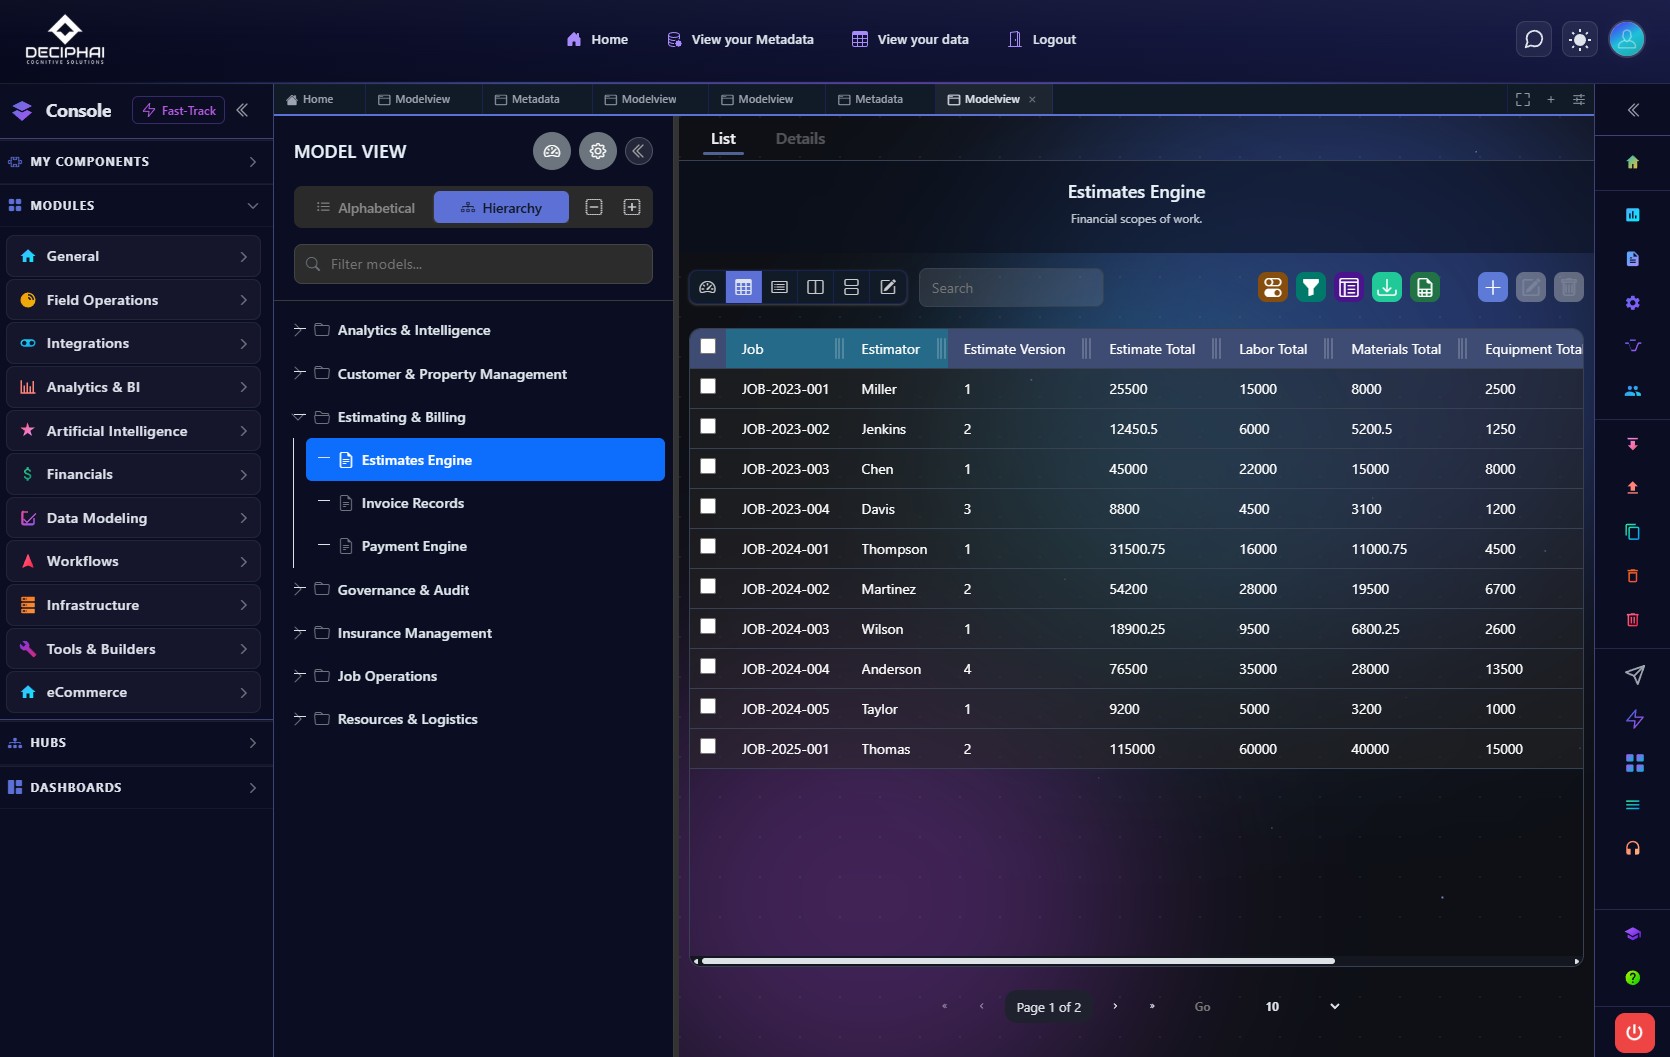Select the JOB-2023-002 row checkbox
The image size is (1670, 1057).
tap(708, 426)
